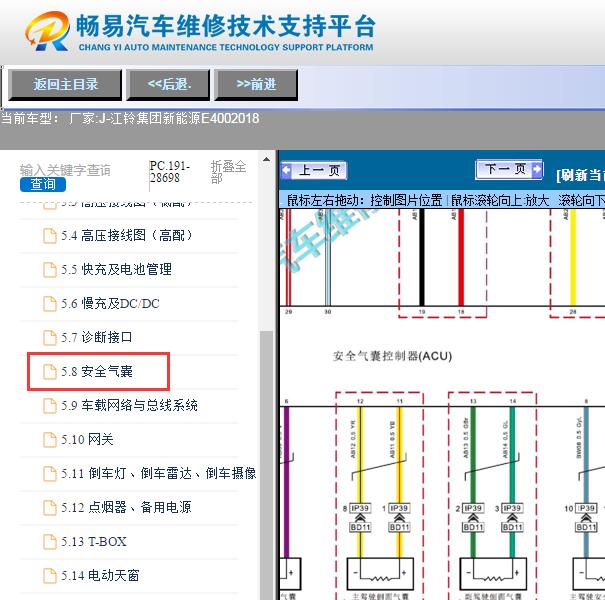
Task: Click the 刷新当前 refresh link
Action: click(580, 176)
